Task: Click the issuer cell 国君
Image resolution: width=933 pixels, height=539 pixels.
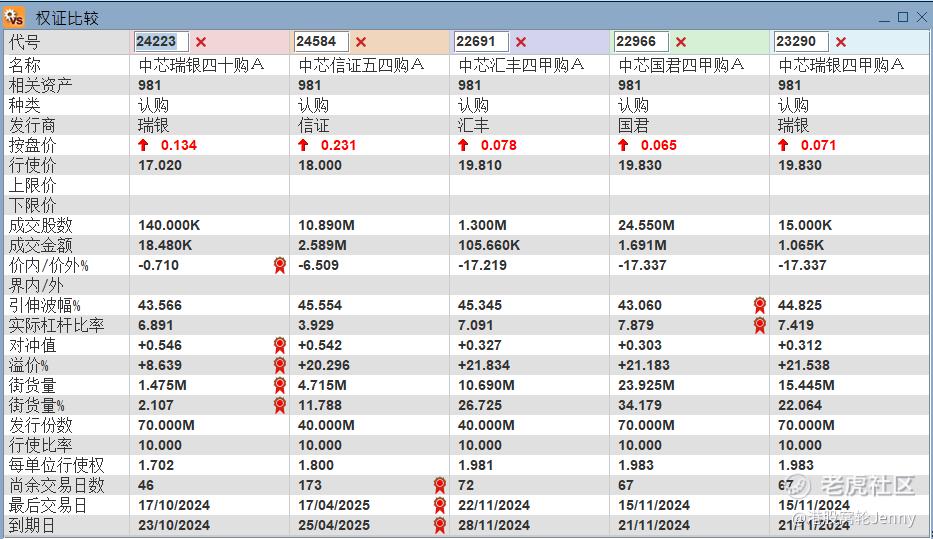Action: point(634,125)
